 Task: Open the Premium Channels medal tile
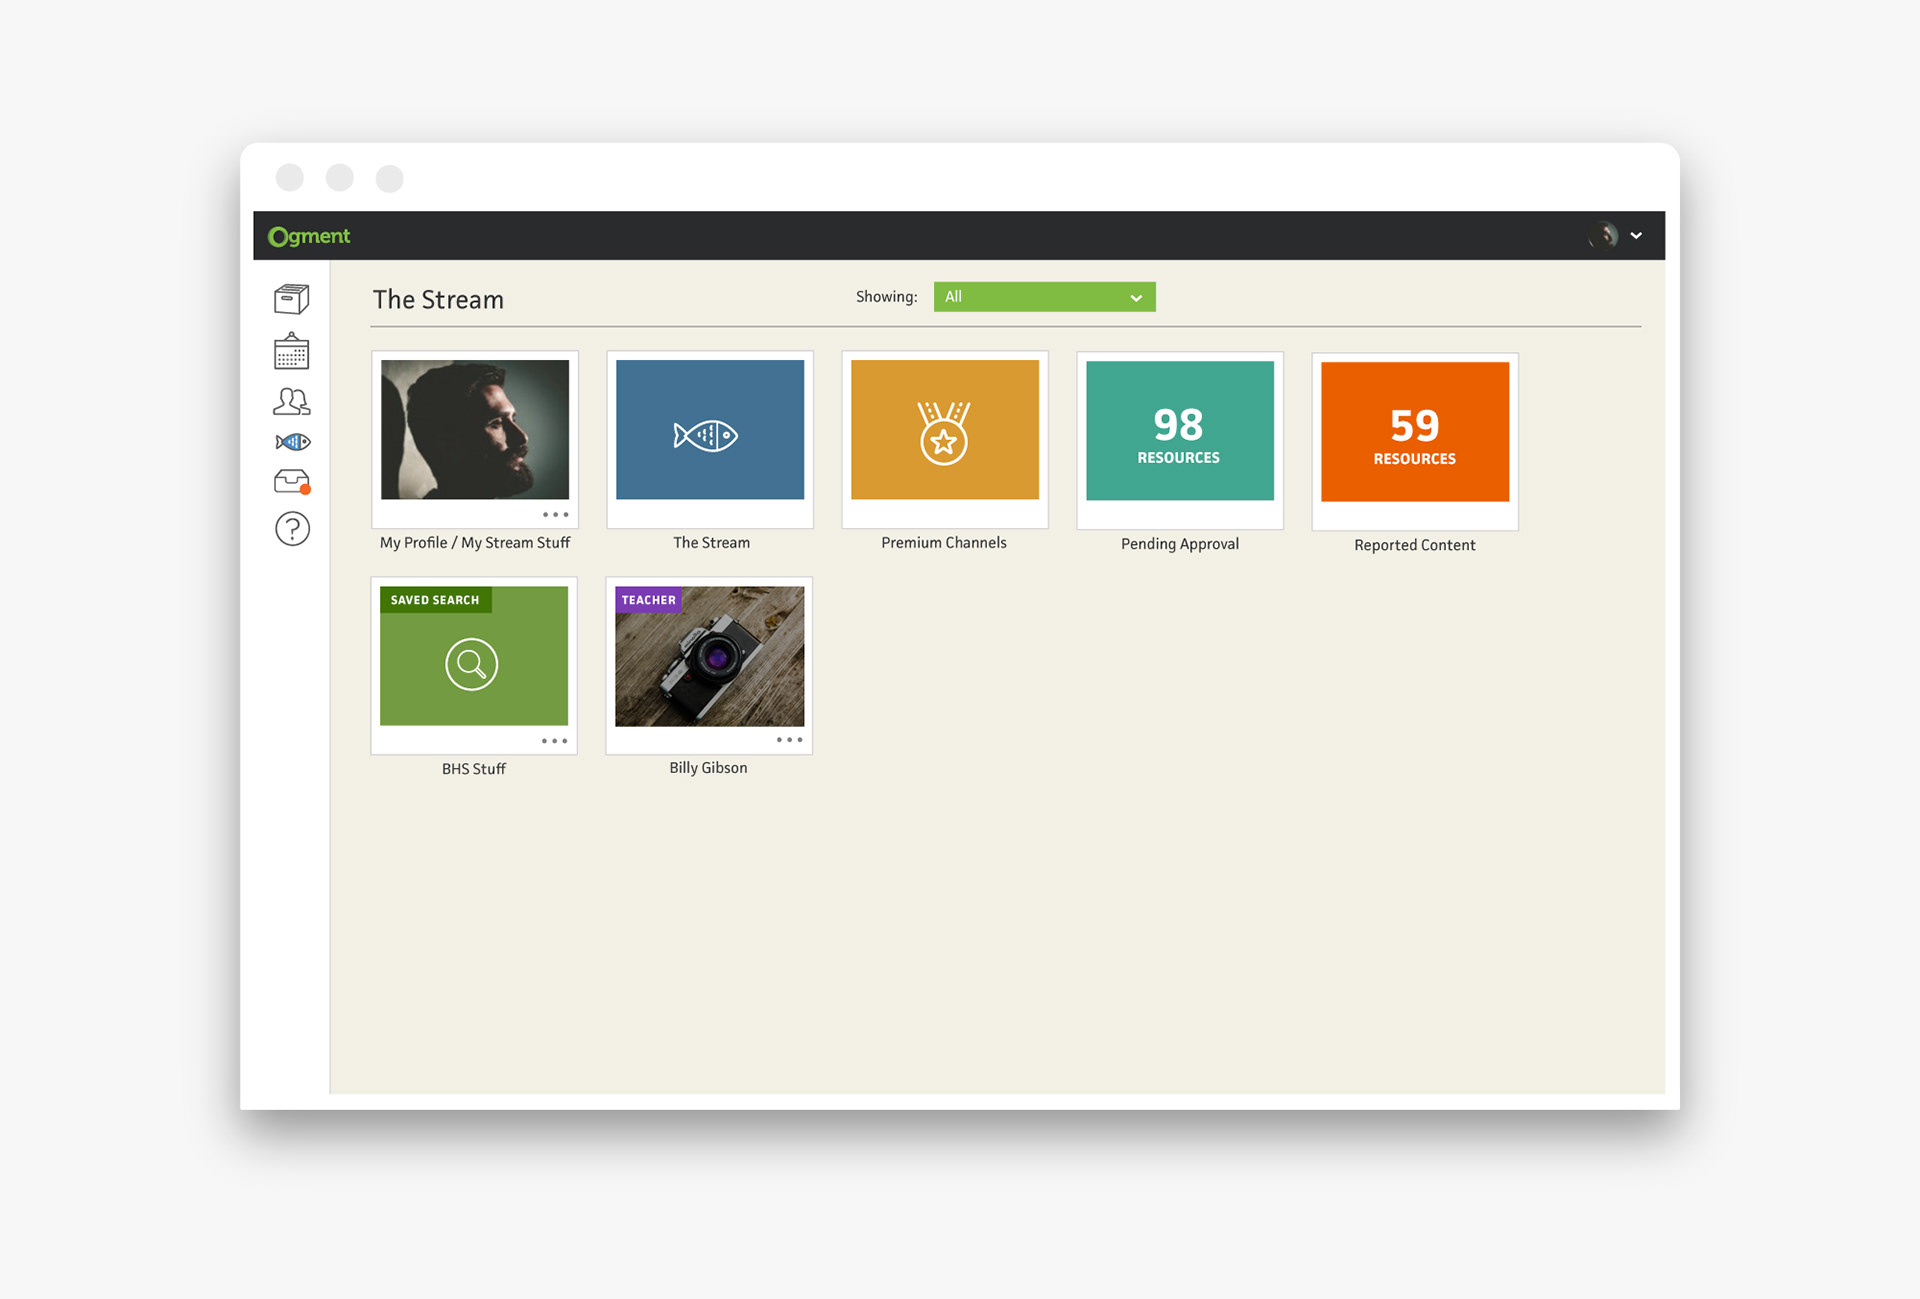[x=945, y=430]
